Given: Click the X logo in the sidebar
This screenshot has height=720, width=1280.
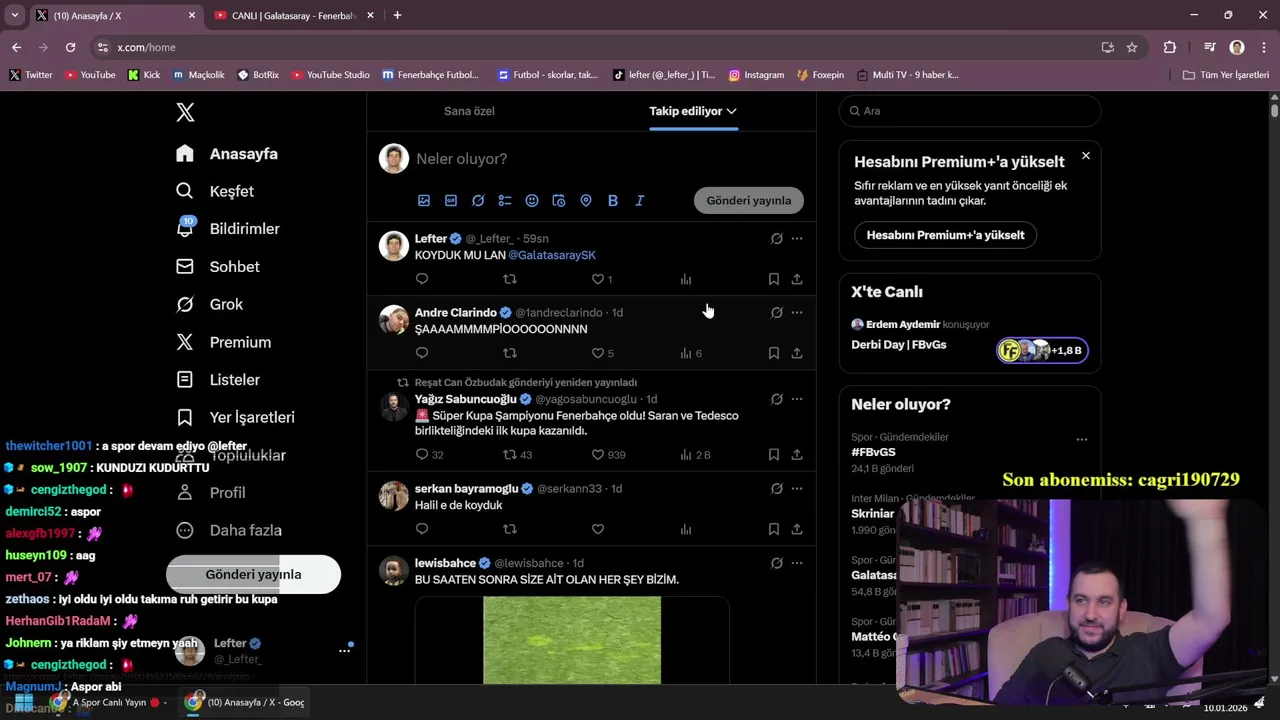Looking at the screenshot, I should point(185,112).
